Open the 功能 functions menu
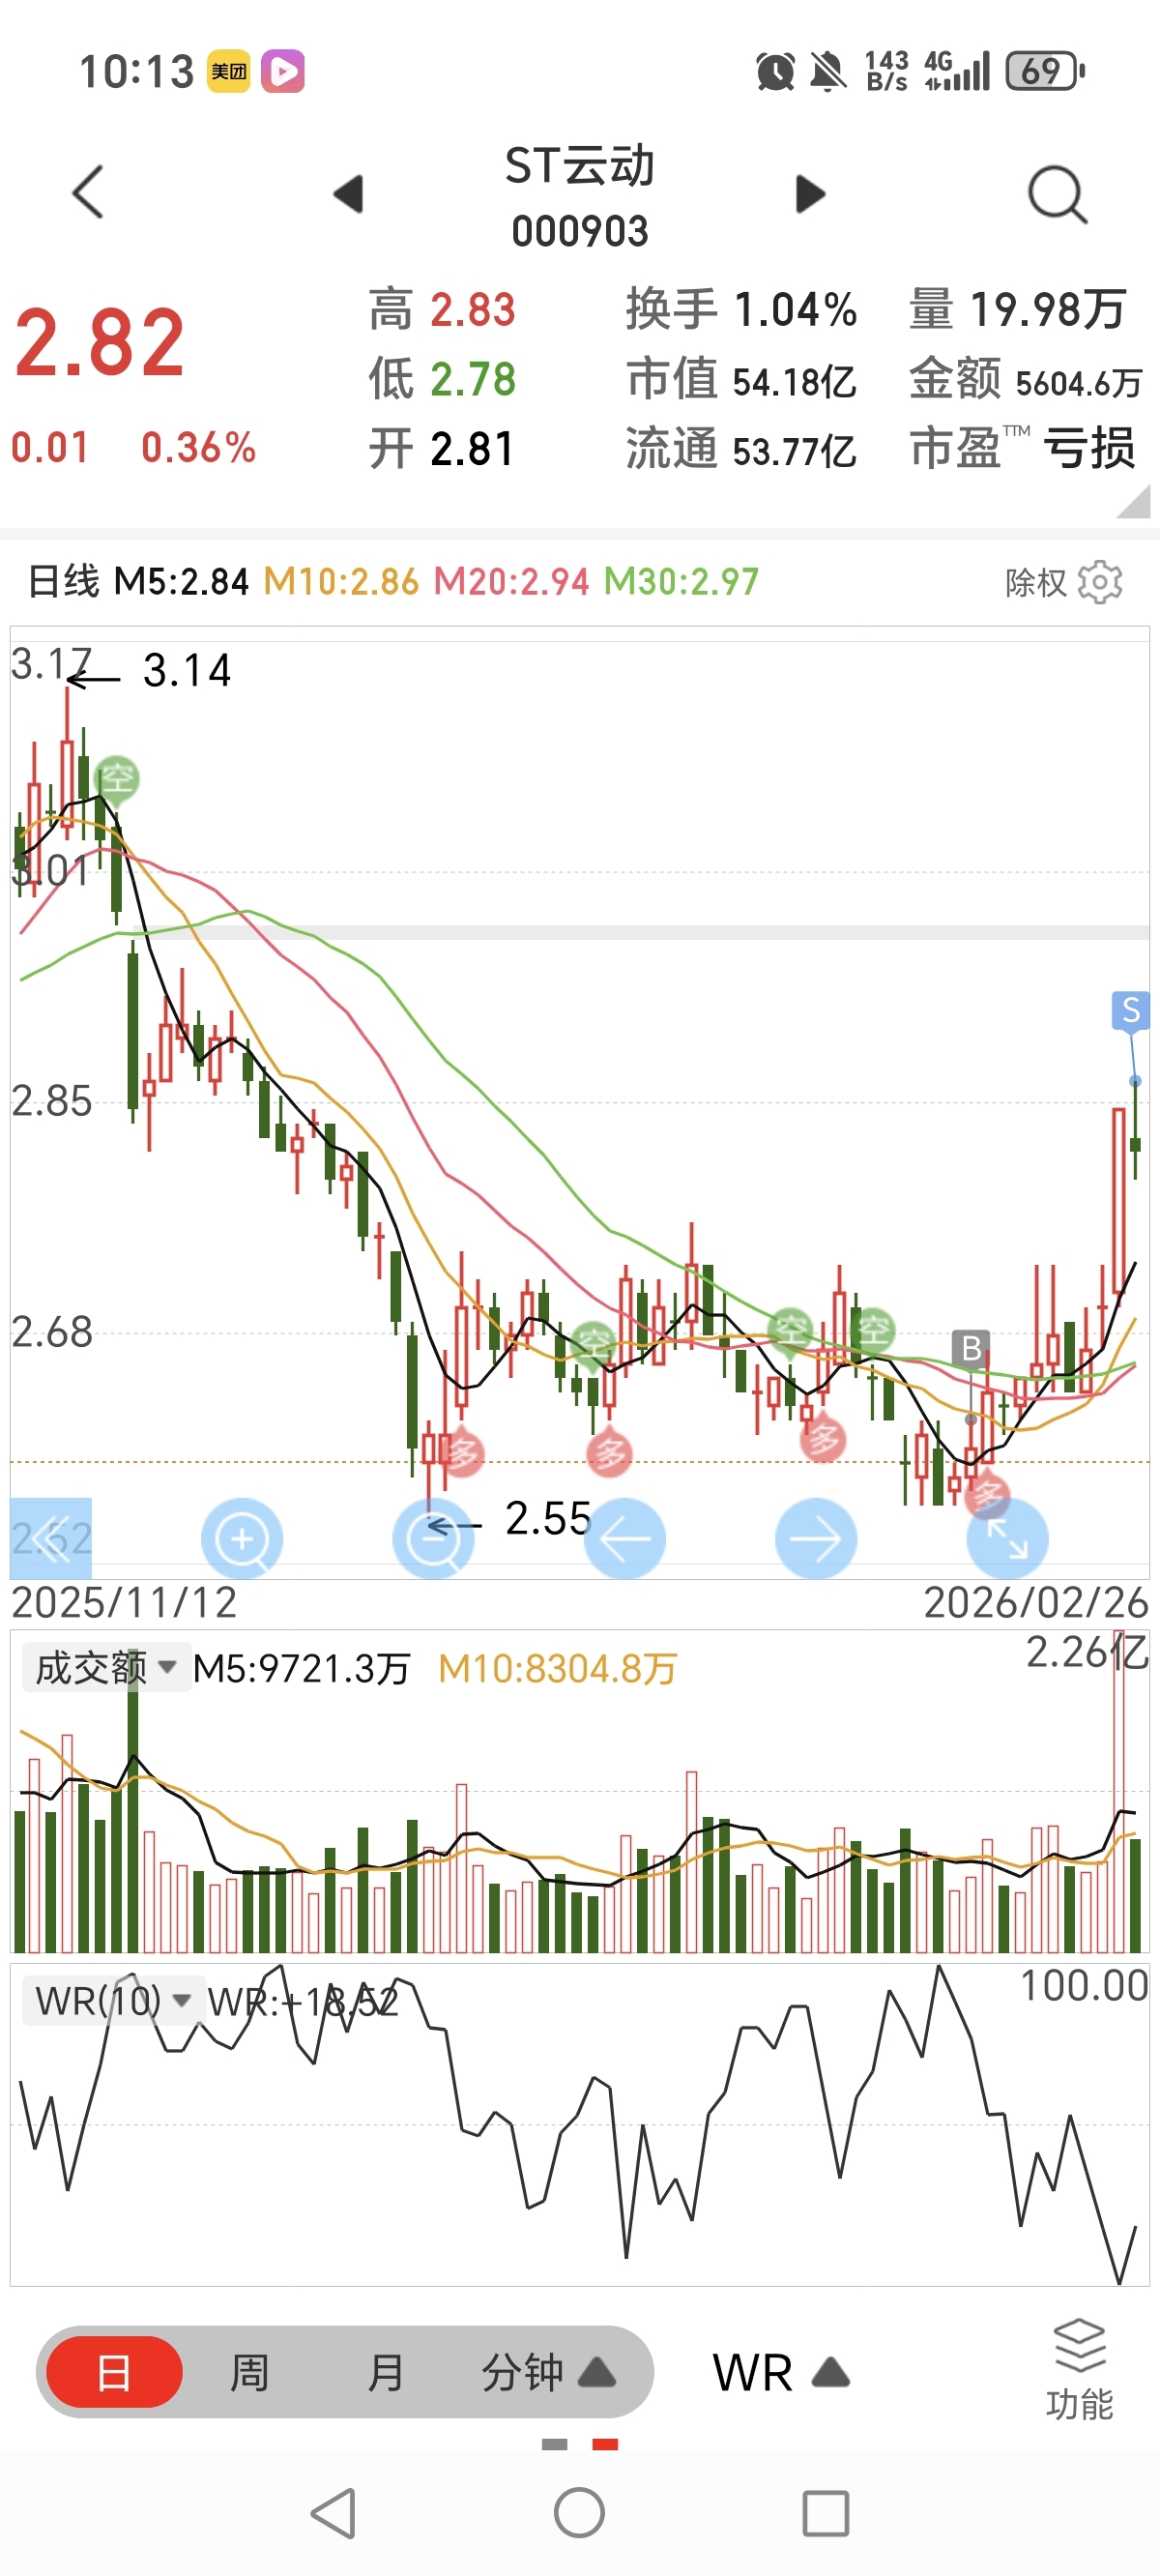The image size is (1160, 2576). [x=1080, y=2370]
